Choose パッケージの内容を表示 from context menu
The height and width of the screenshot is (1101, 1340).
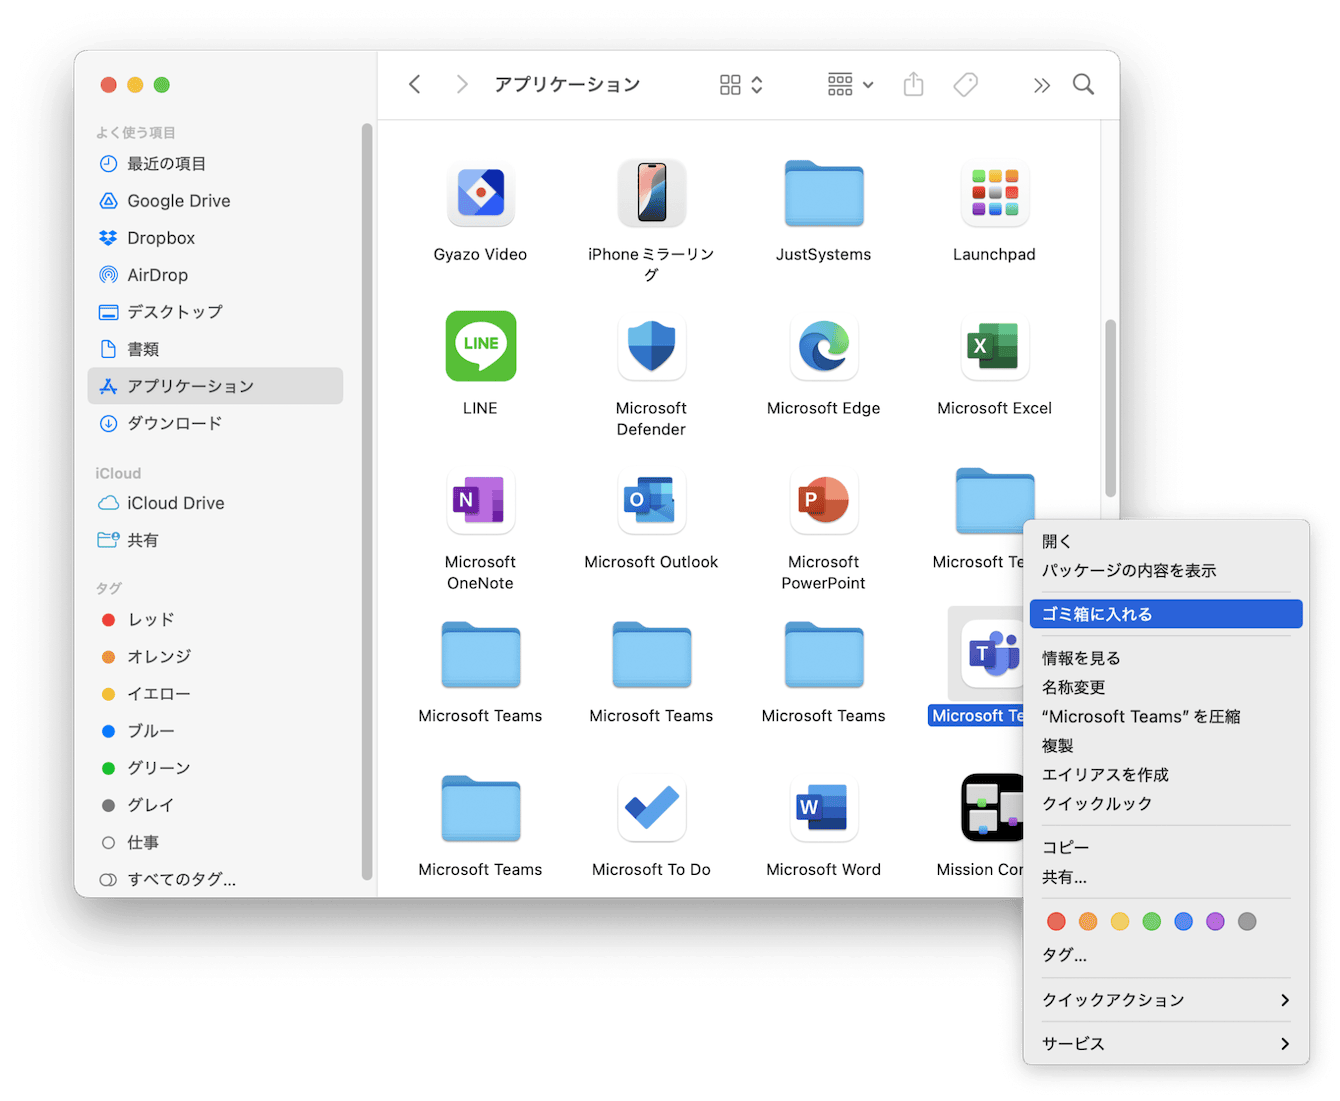point(1166,571)
